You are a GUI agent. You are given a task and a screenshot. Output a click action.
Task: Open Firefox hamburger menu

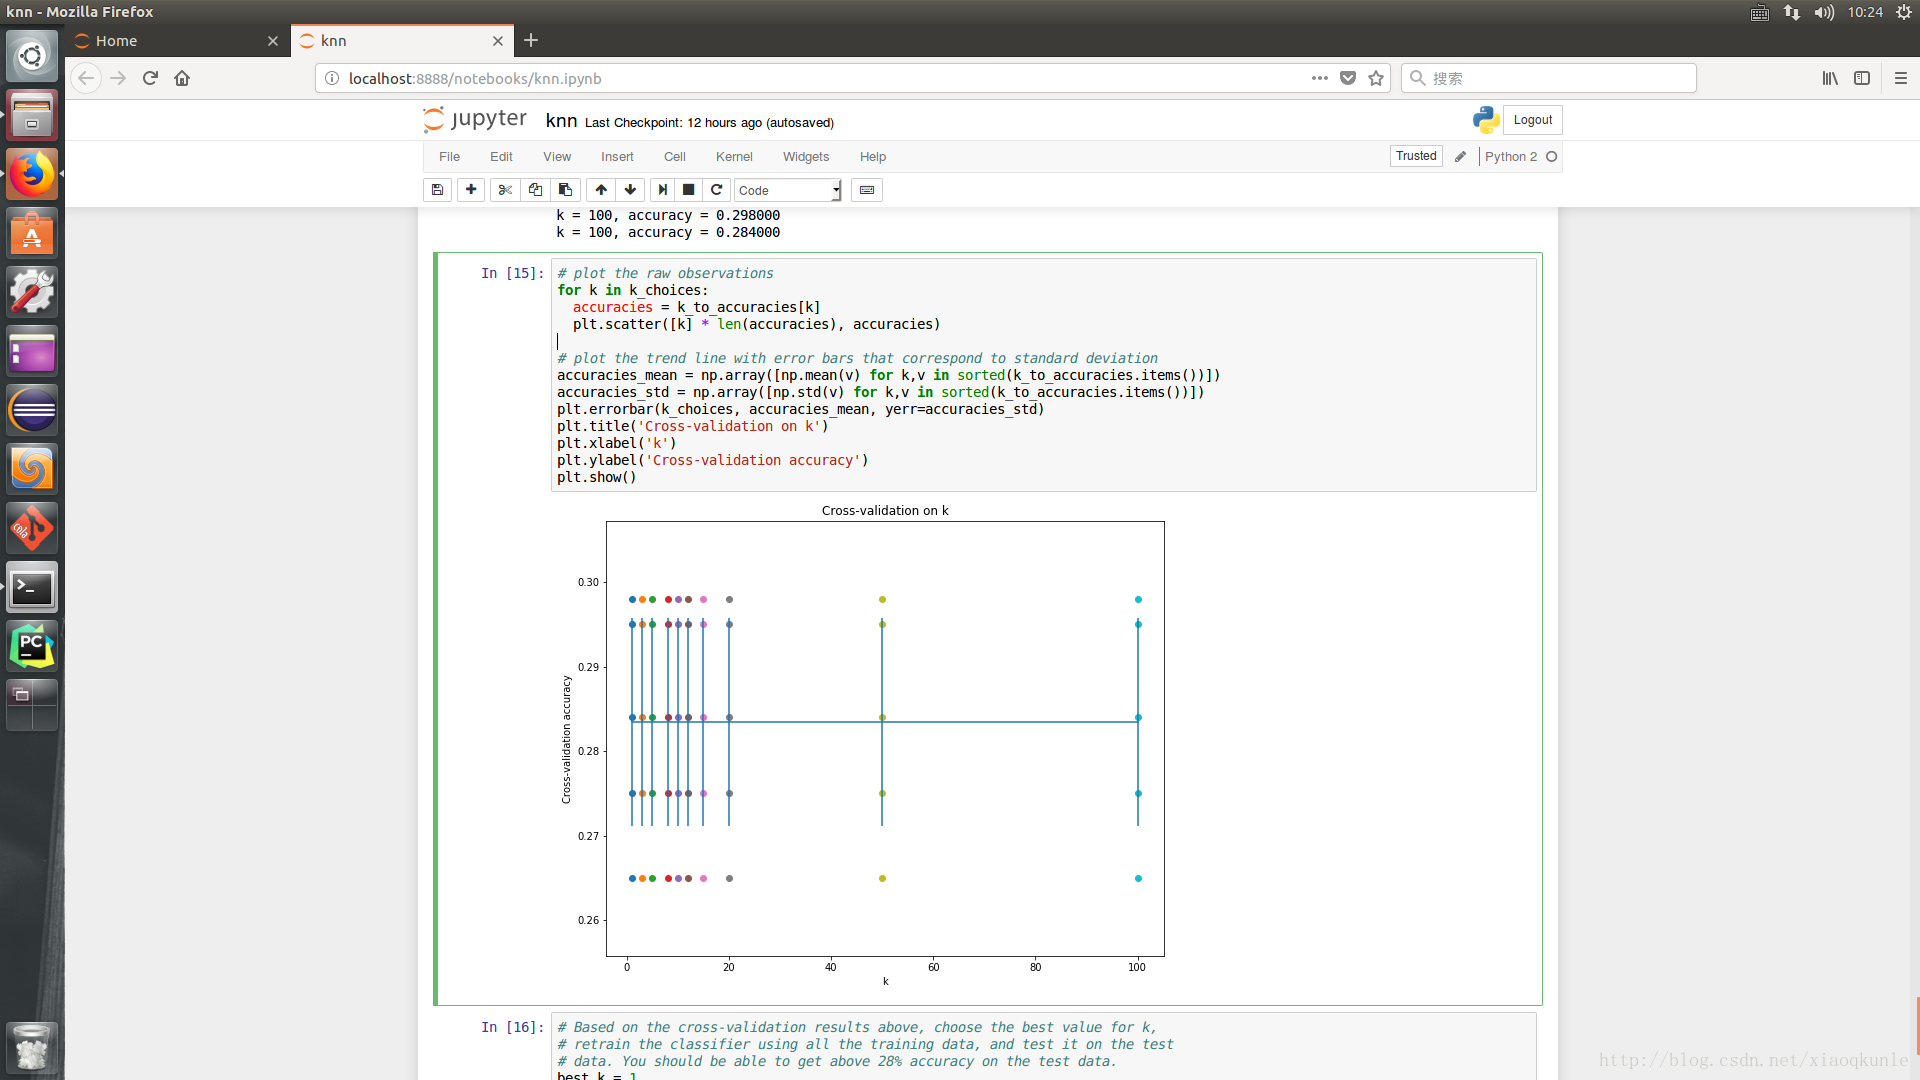click(1901, 78)
